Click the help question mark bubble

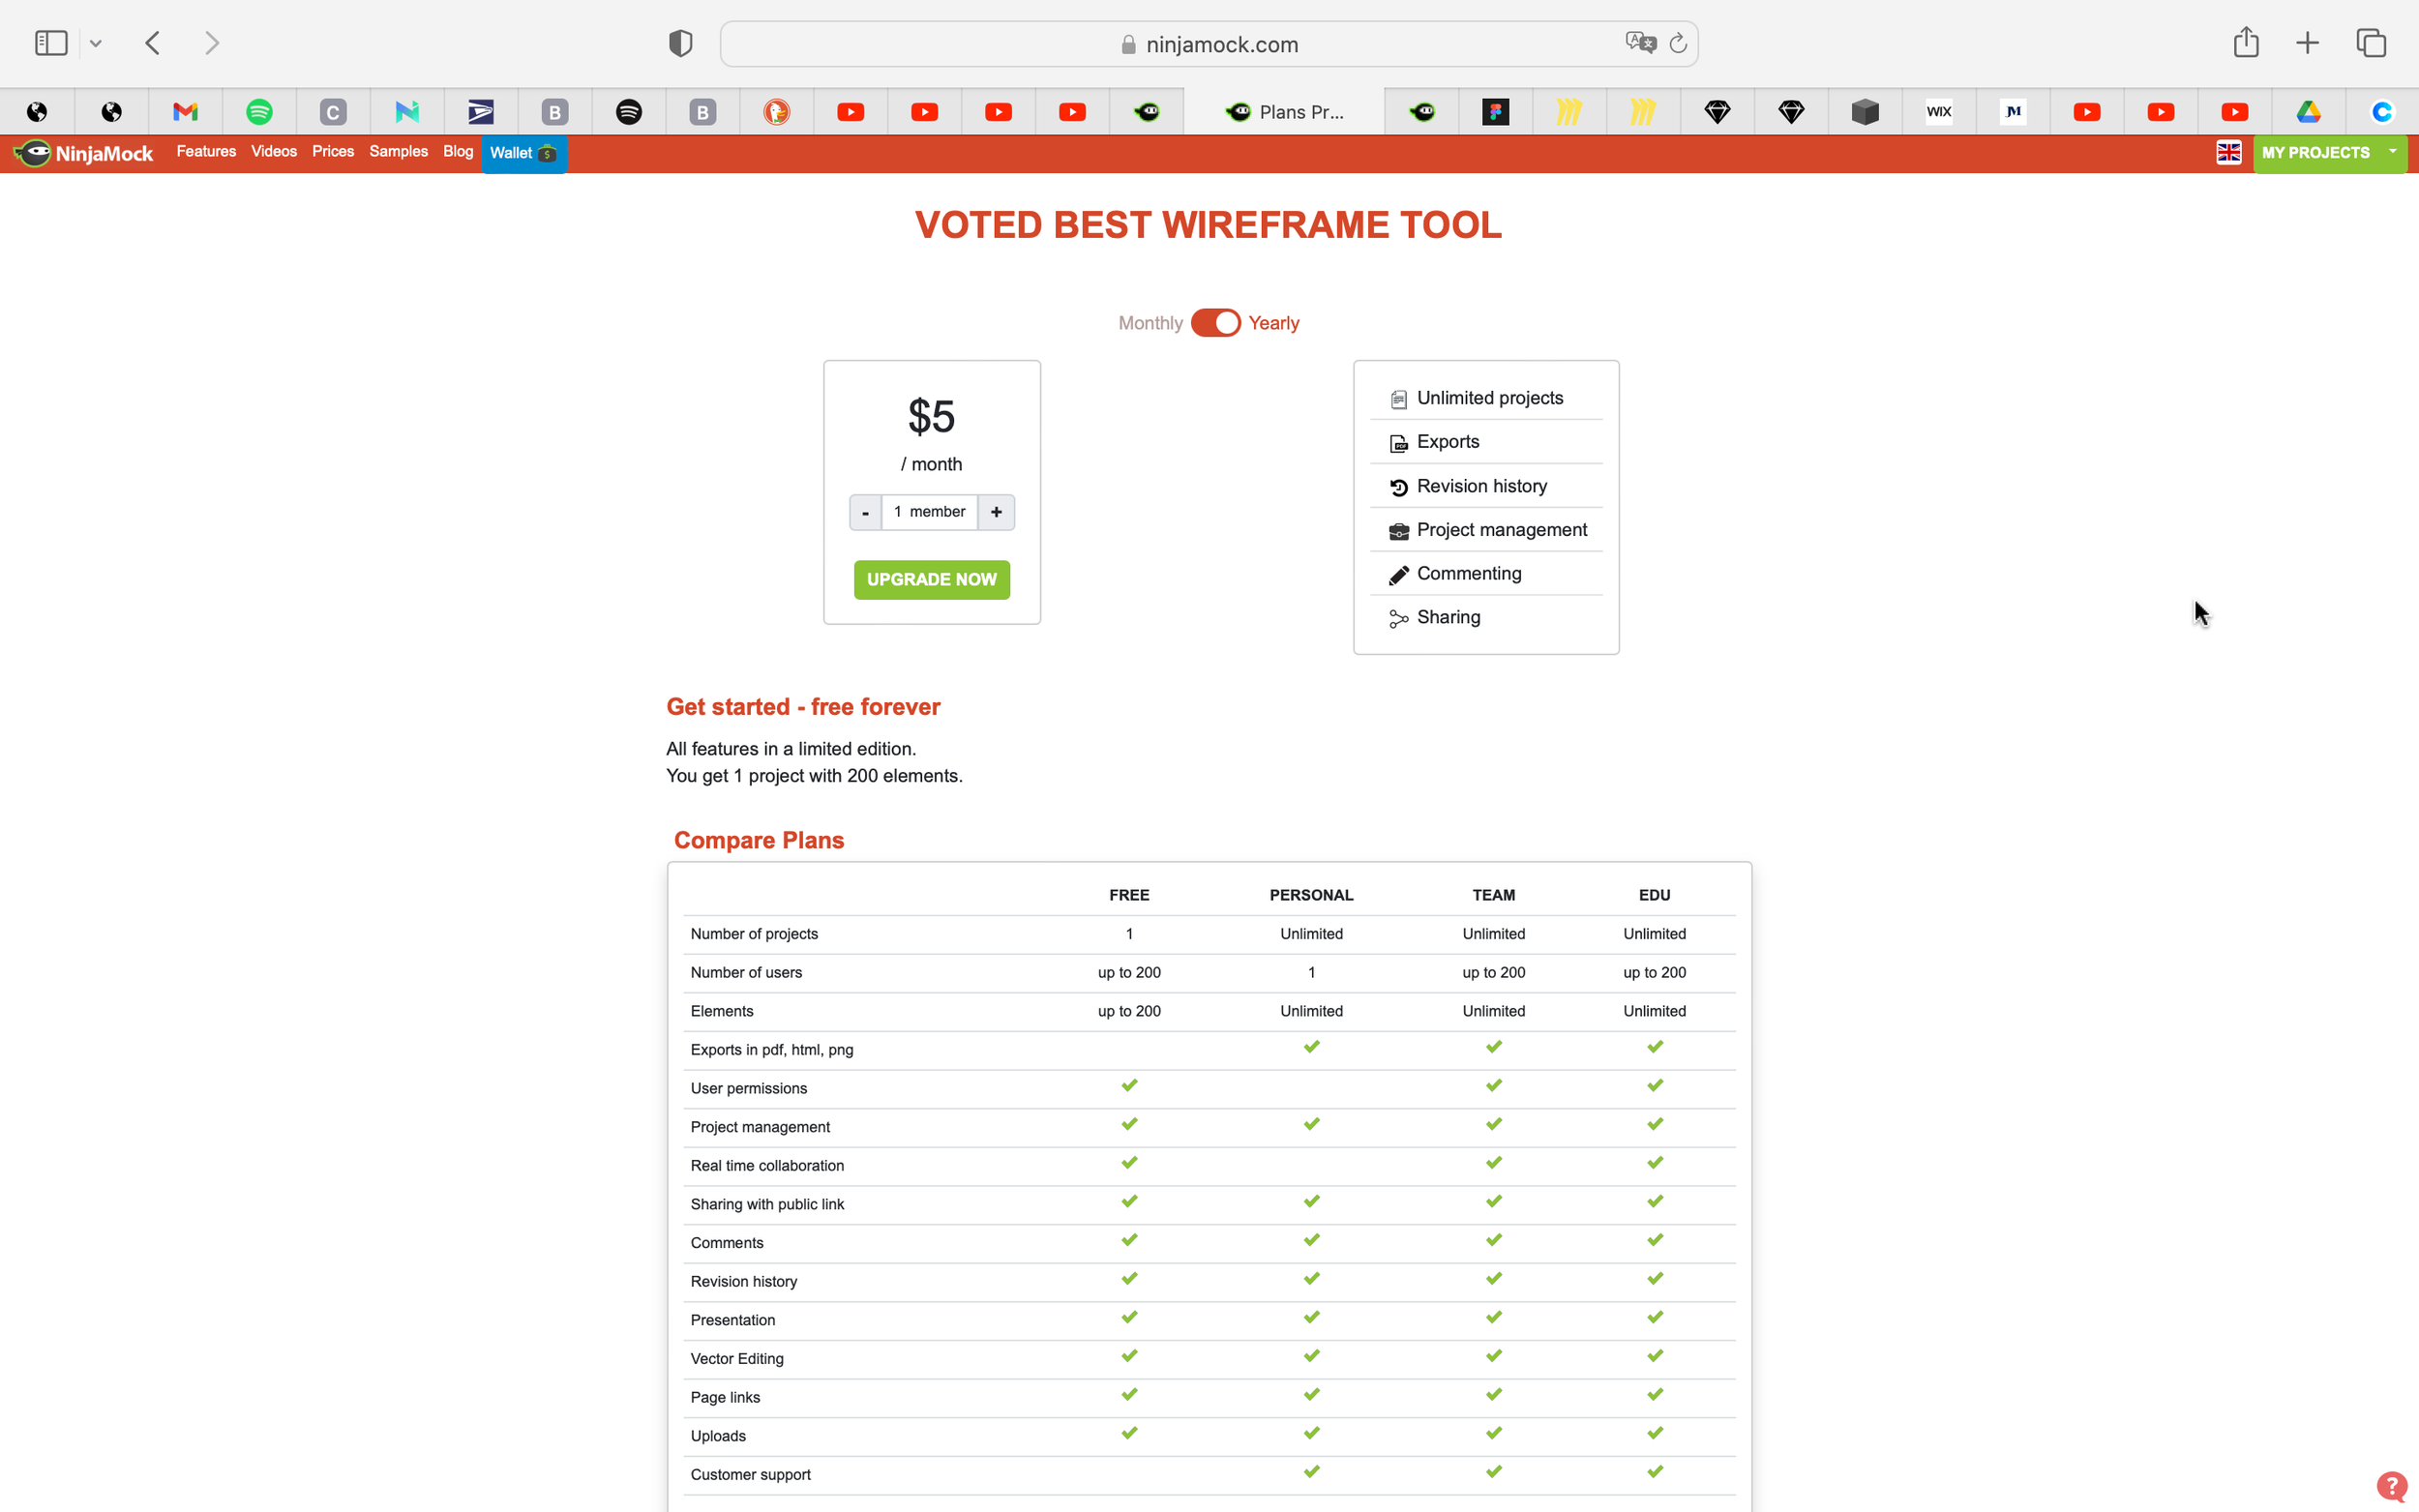tap(2392, 1486)
